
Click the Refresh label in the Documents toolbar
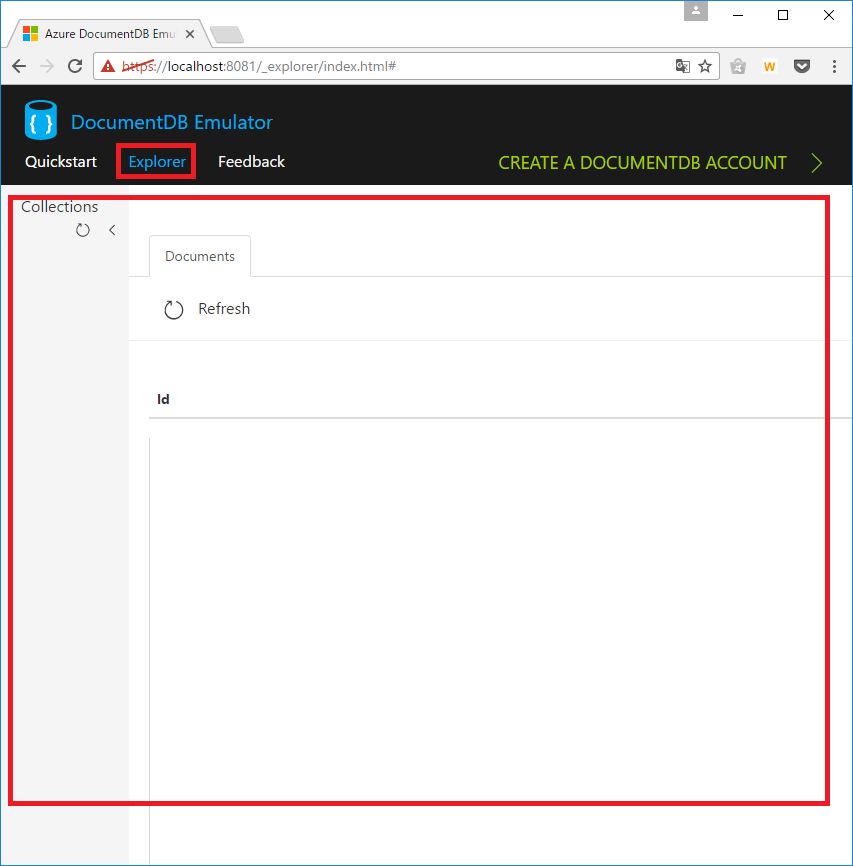224,309
